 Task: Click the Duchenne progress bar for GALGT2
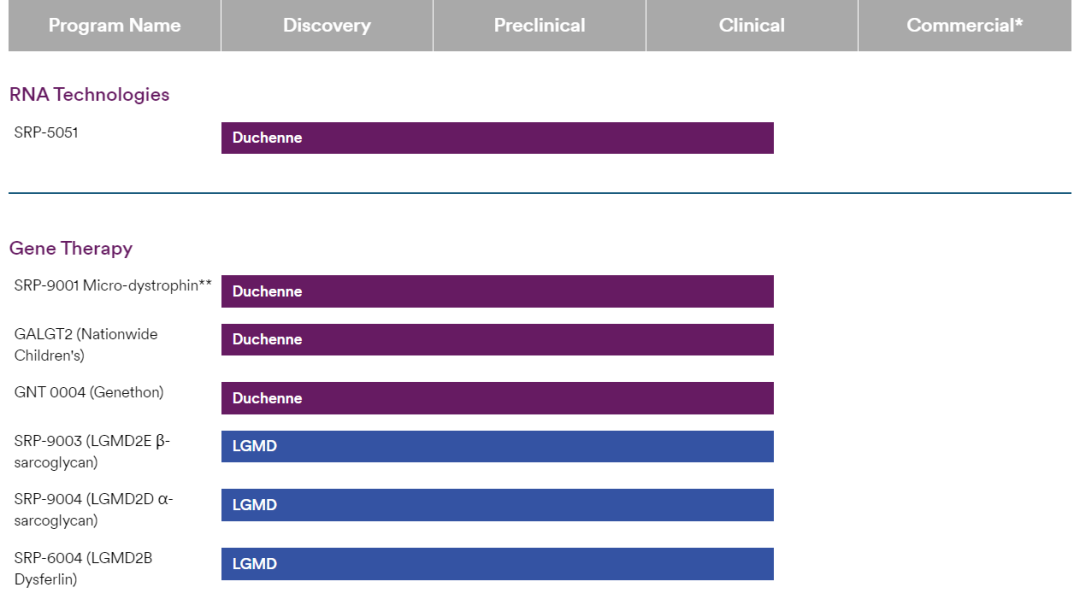click(x=497, y=340)
